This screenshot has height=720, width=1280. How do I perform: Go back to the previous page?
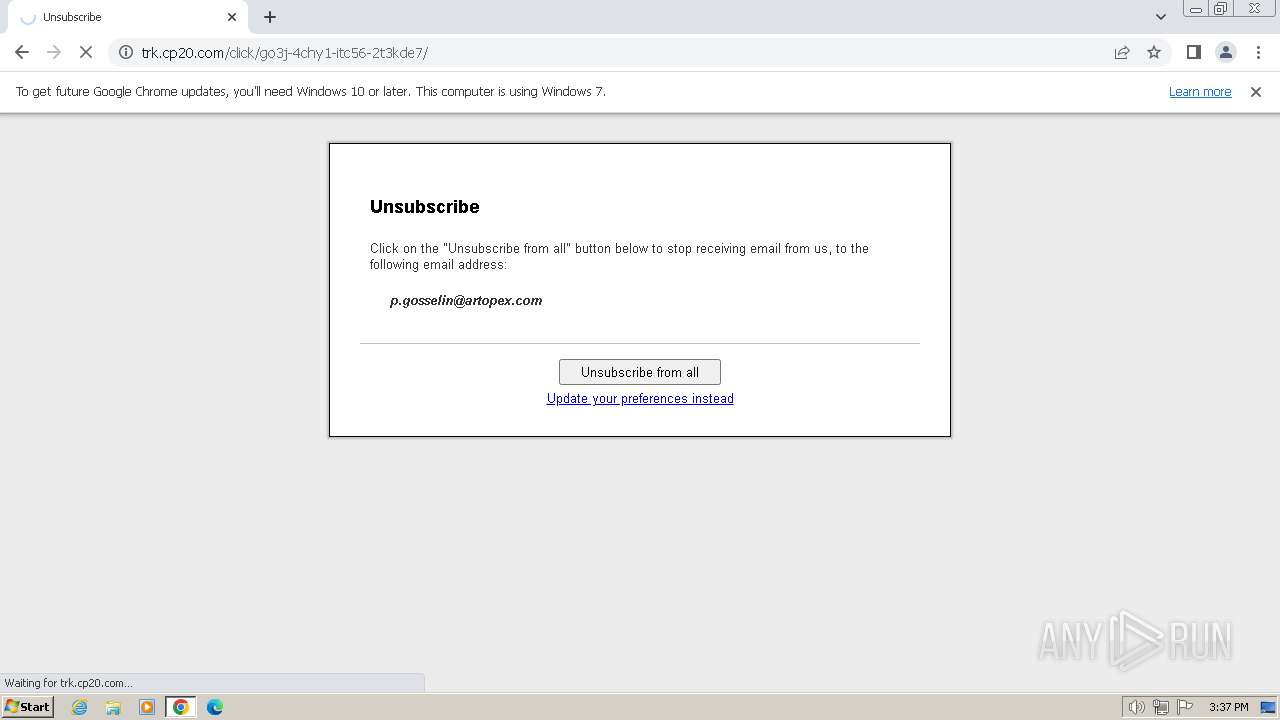coord(22,52)
